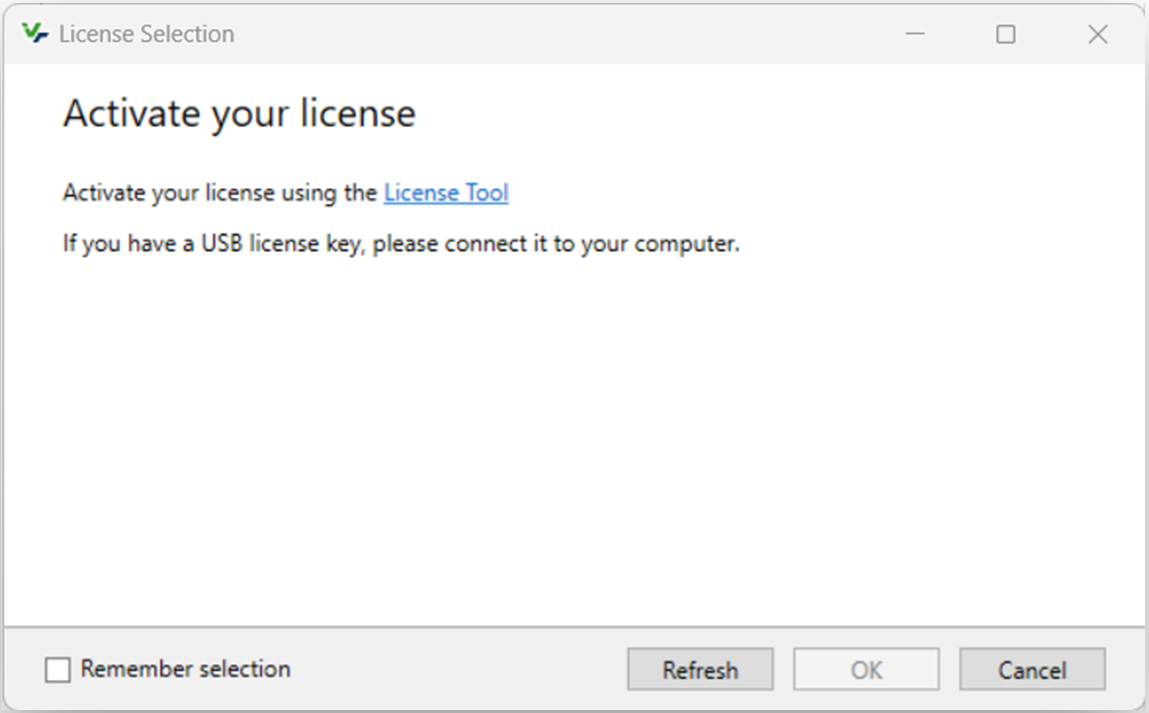1149x713 pixels.
Task: Click the Refresh button near the bottom
Action: point(700,669)
